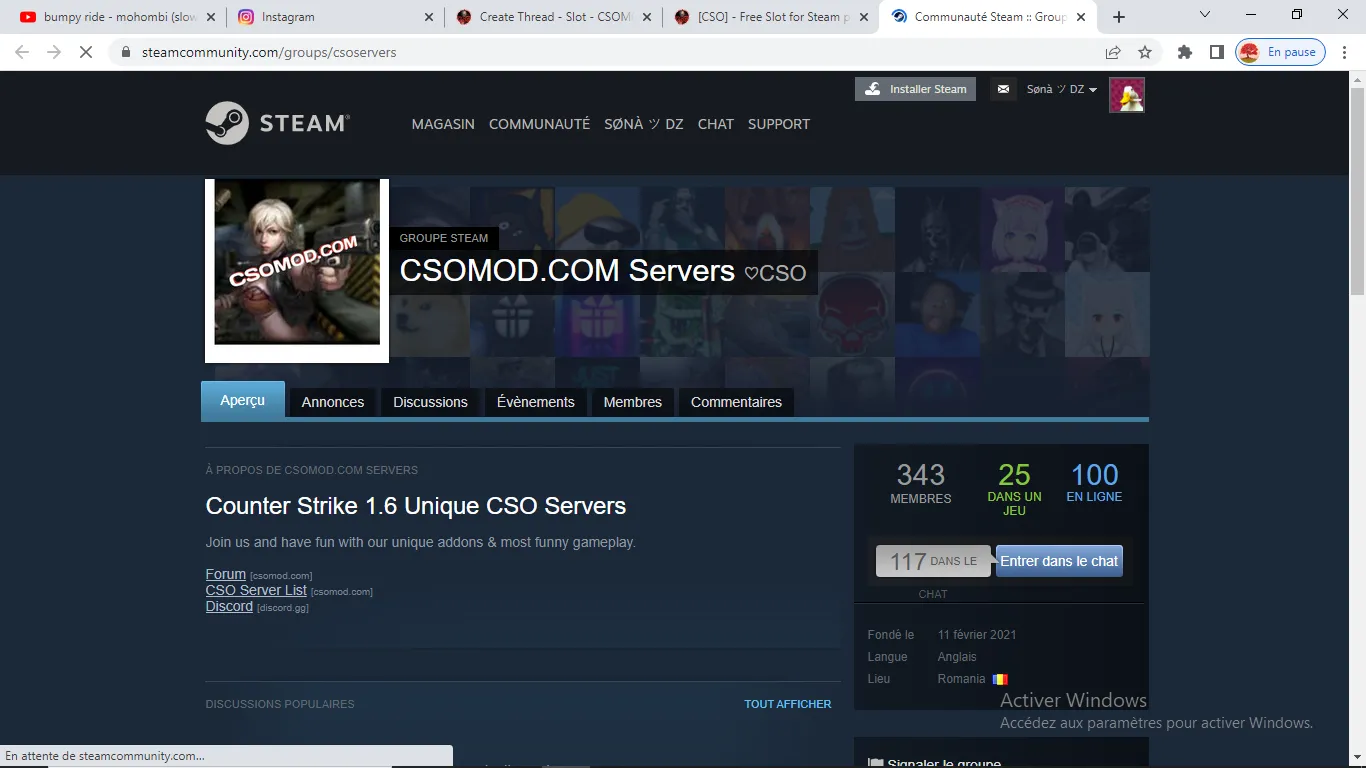1366x768 pixels.
Task: Click the 343 MEMBRES count
Action: [921, 482]
